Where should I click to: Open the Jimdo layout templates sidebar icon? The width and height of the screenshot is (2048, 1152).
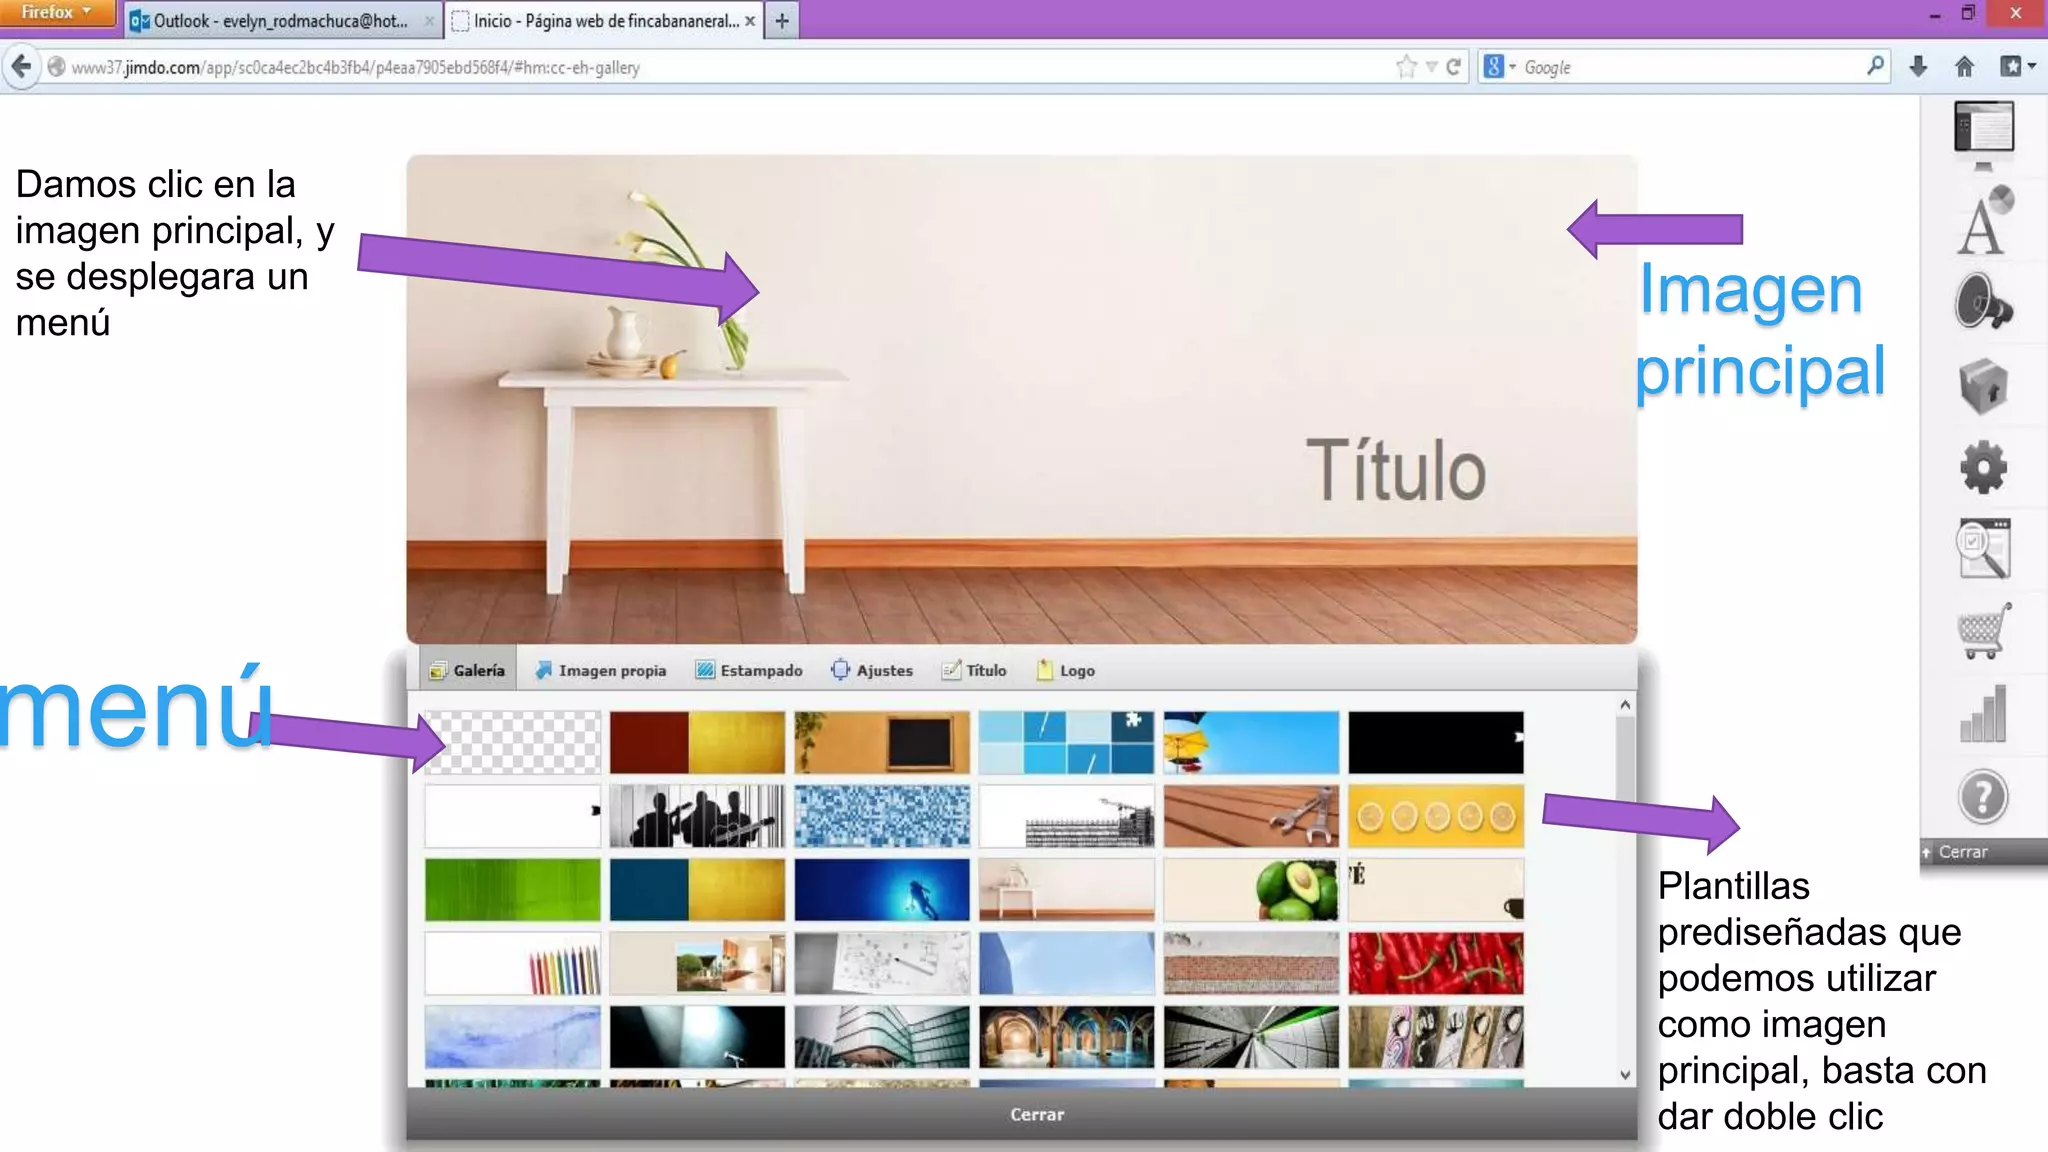click(1983, 133)
